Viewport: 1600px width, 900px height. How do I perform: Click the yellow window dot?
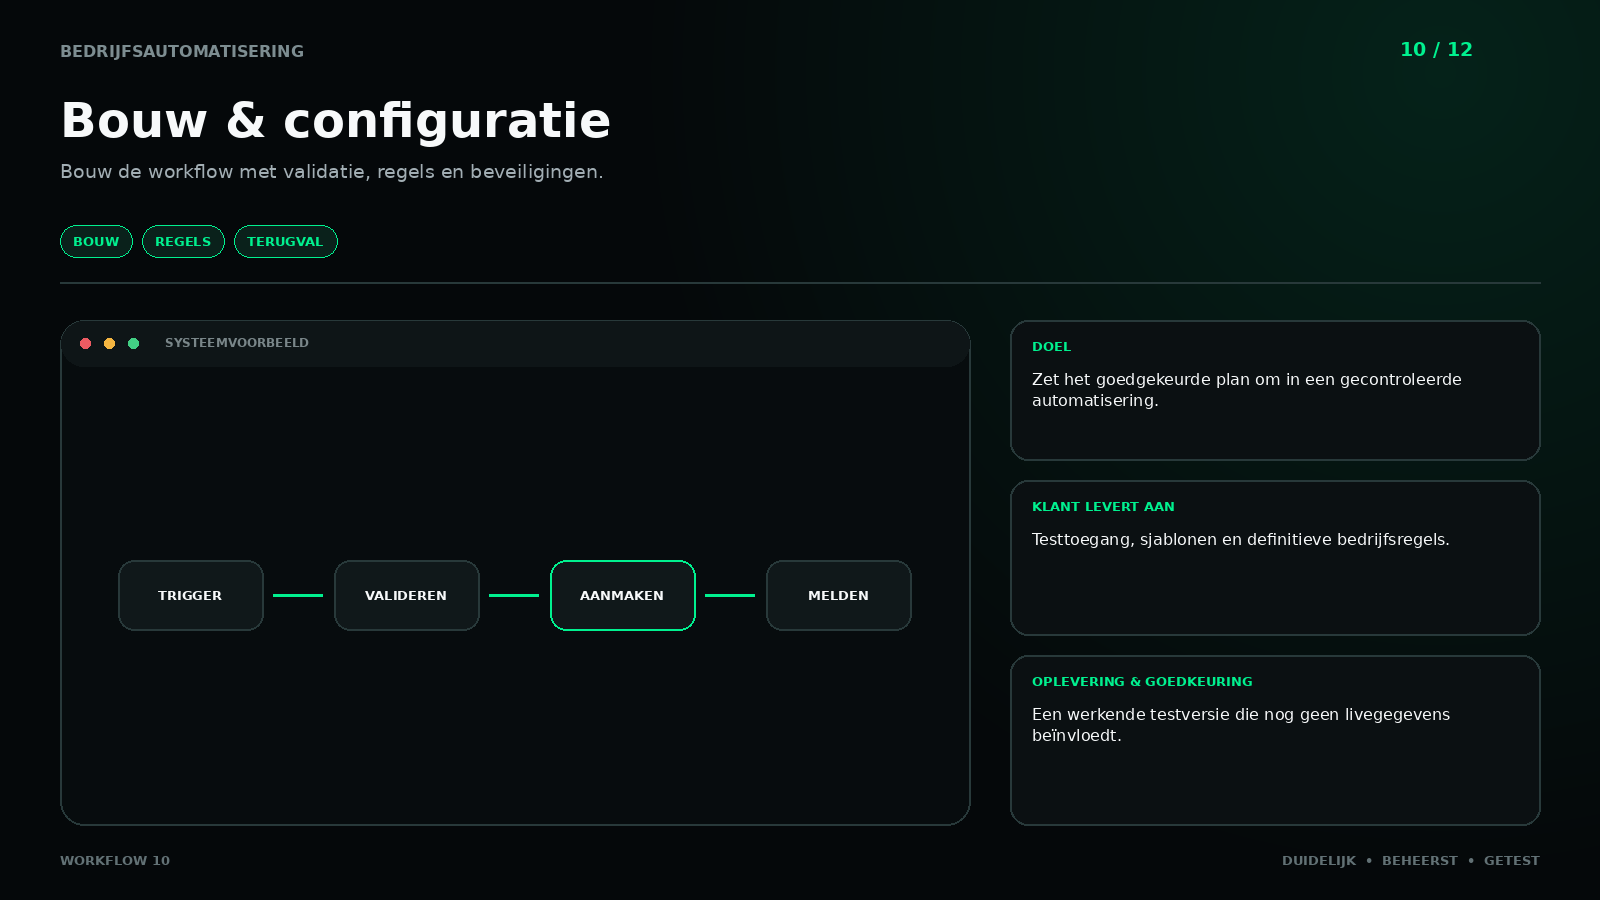(x=110, y=343)
